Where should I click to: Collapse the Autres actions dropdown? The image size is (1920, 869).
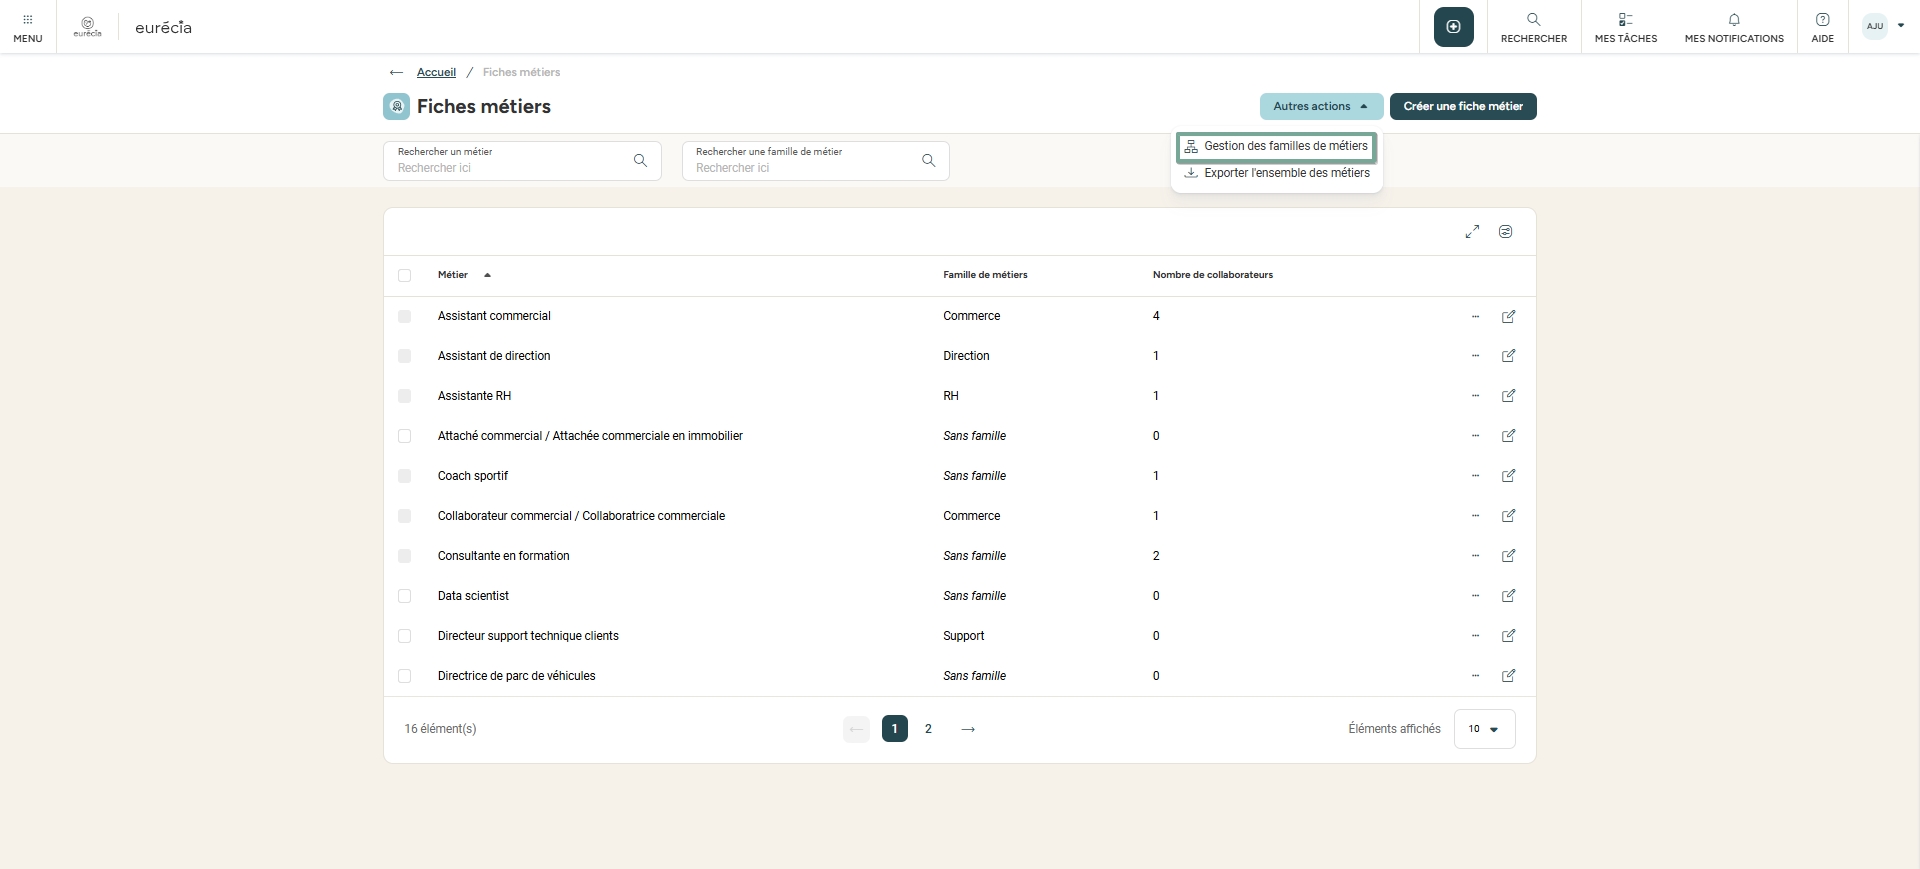tap(1320, 107)
